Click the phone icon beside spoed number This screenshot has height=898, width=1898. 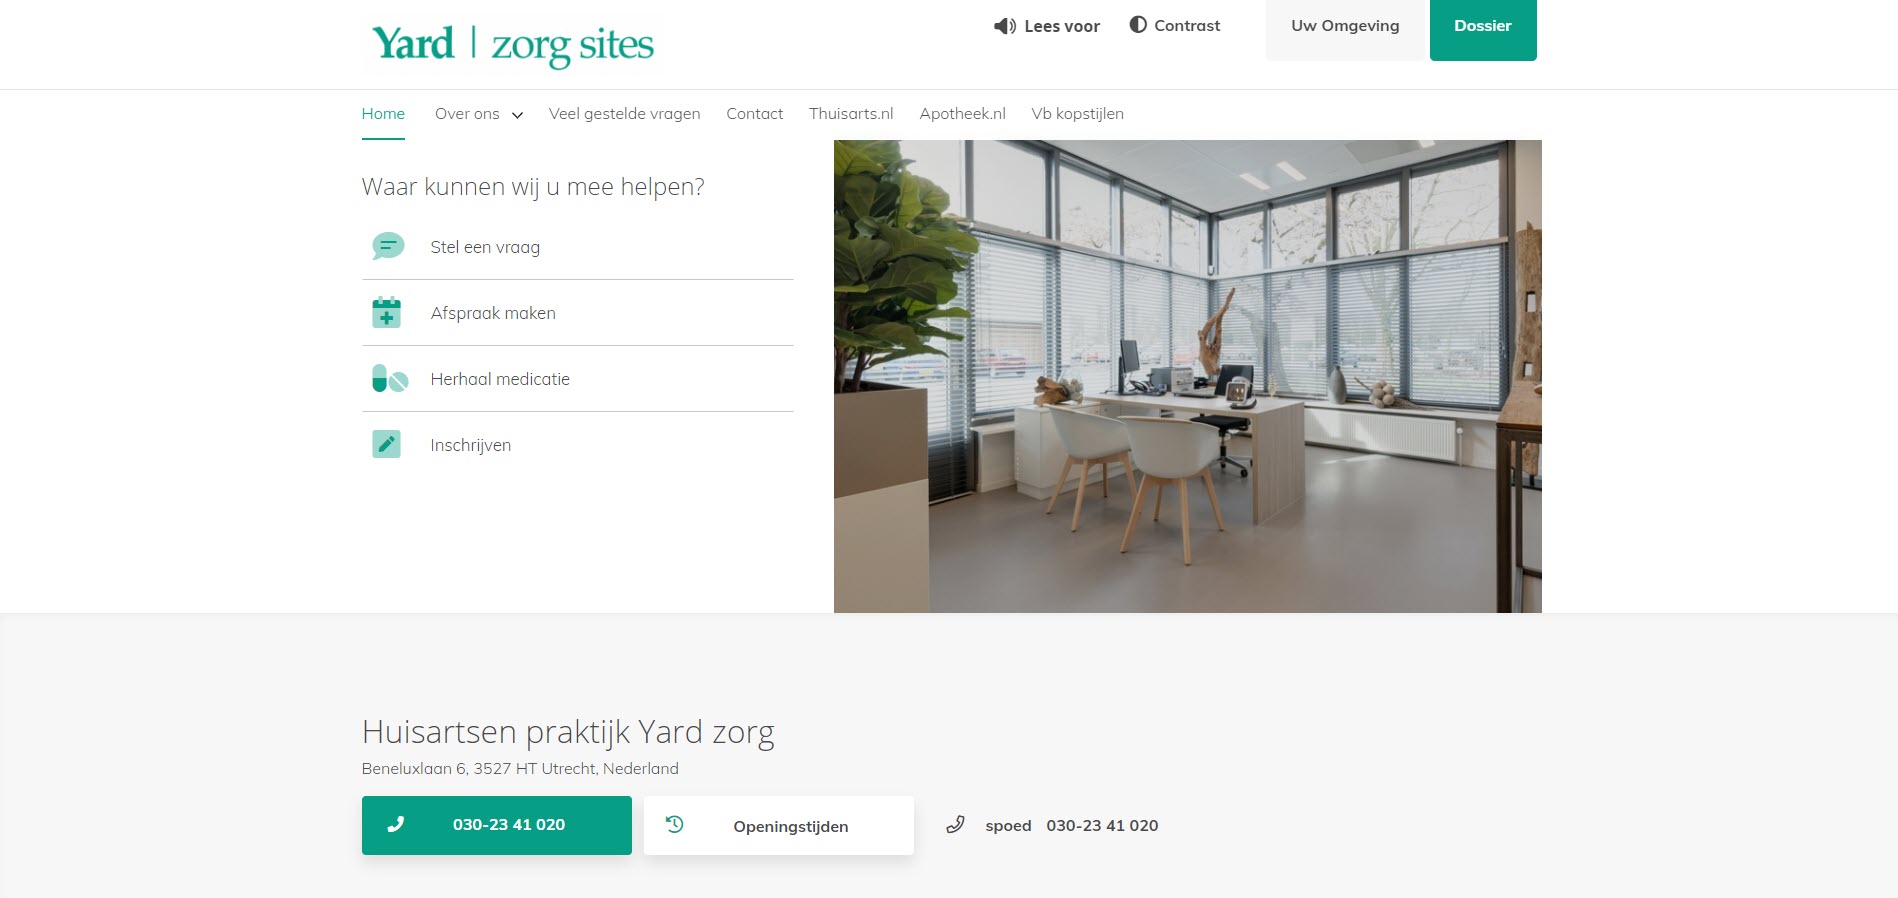tap(955, 824)
